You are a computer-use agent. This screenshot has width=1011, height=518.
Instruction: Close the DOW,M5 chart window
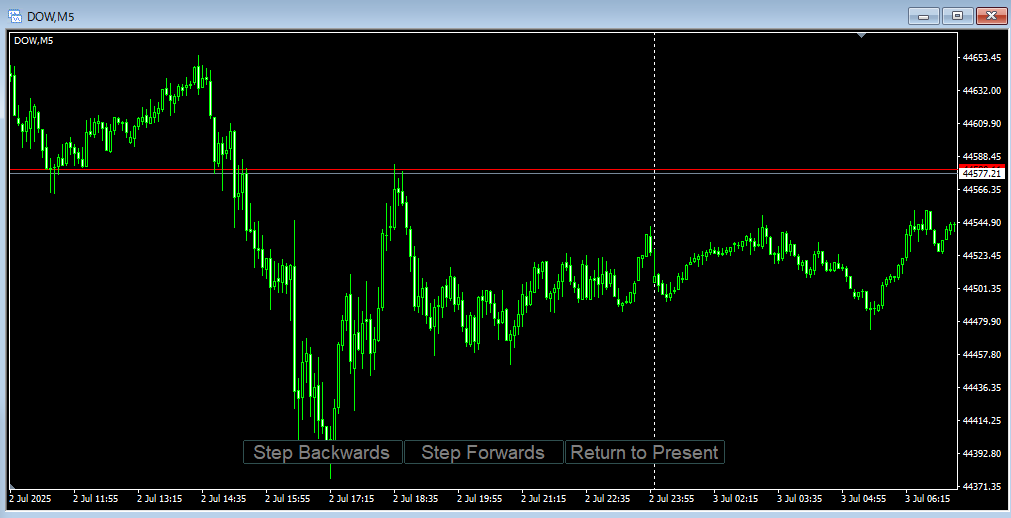point(991,16)
